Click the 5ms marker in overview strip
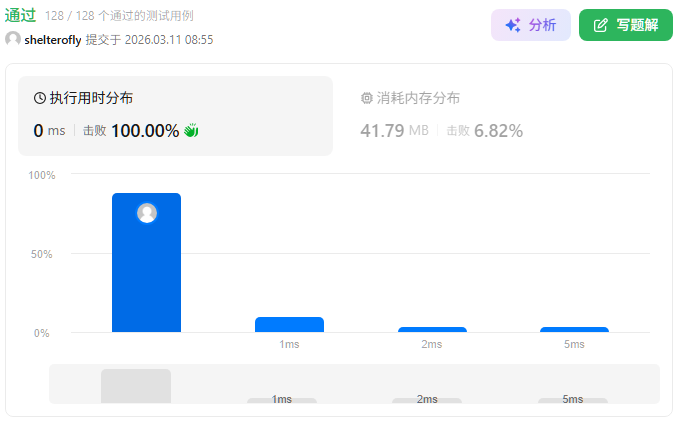679x426 pixels. [573, 399]
